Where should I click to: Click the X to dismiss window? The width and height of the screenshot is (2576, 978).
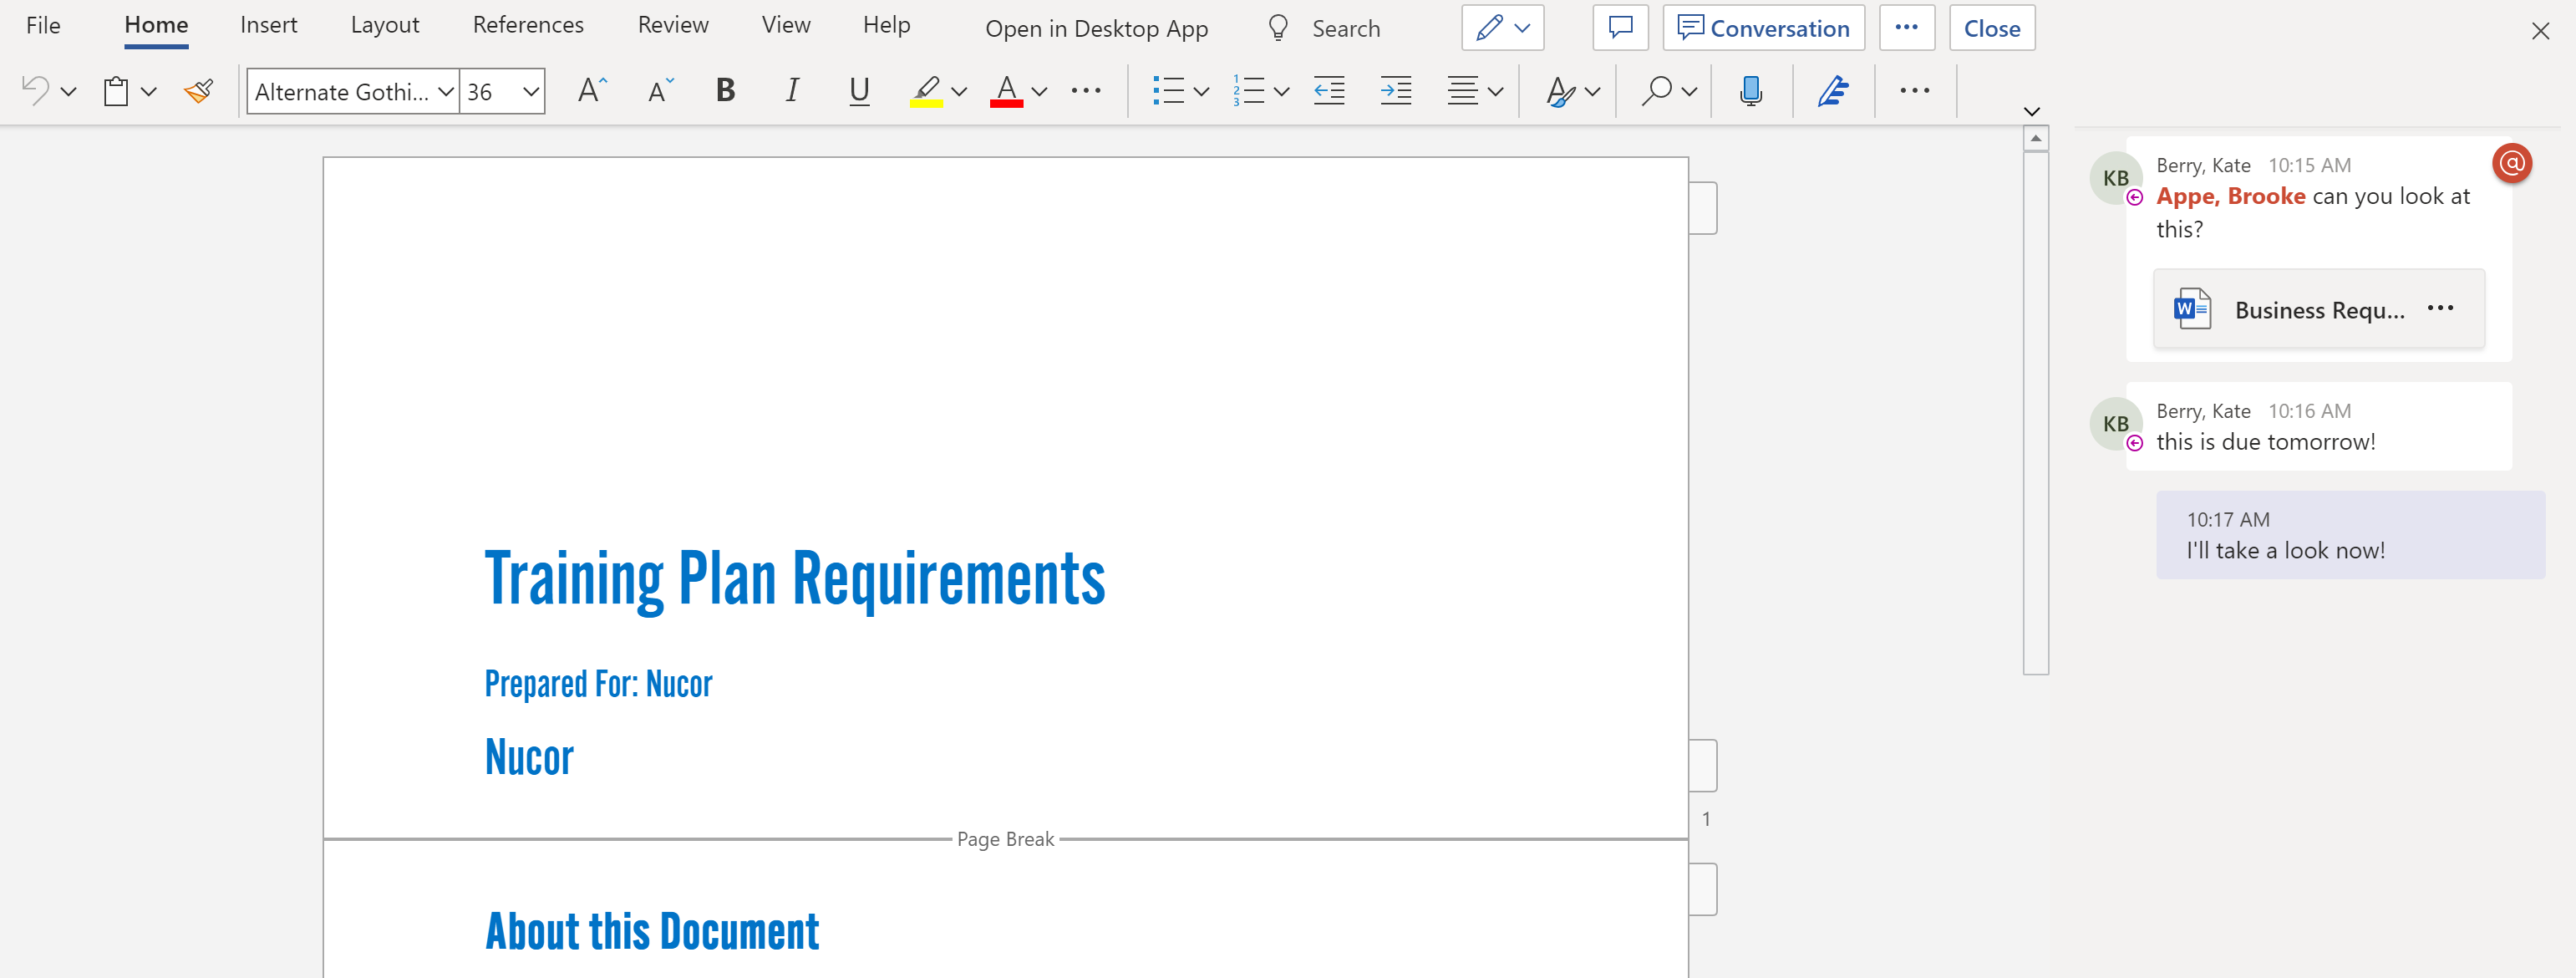tap(2540, 31)
